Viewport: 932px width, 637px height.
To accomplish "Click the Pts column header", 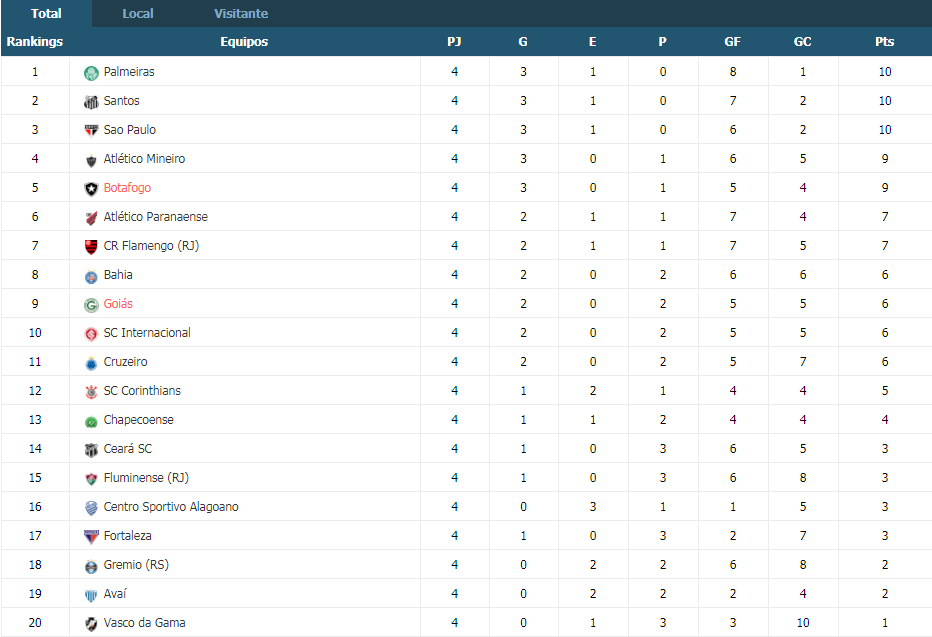I will pyautogui.click(x=884, y=42).
